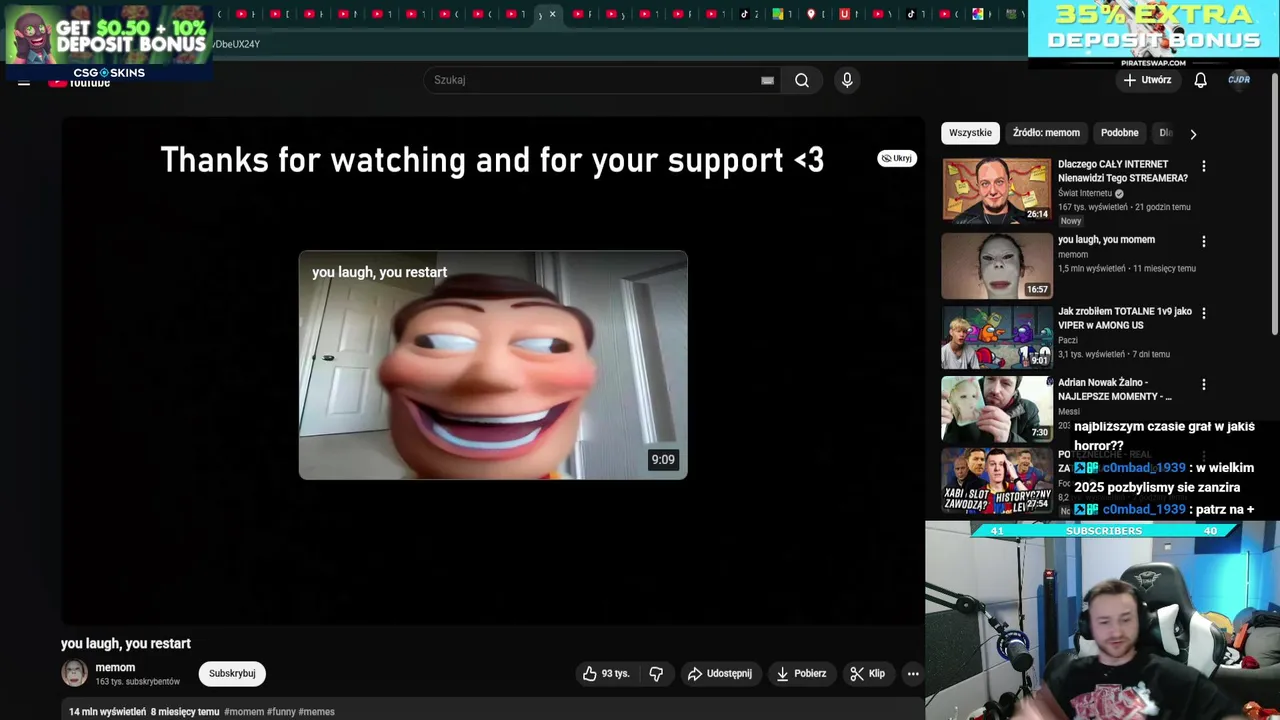Open sidebar thumbnail with 16:57 duration
Screen dimensions: 1280x720
997,266
